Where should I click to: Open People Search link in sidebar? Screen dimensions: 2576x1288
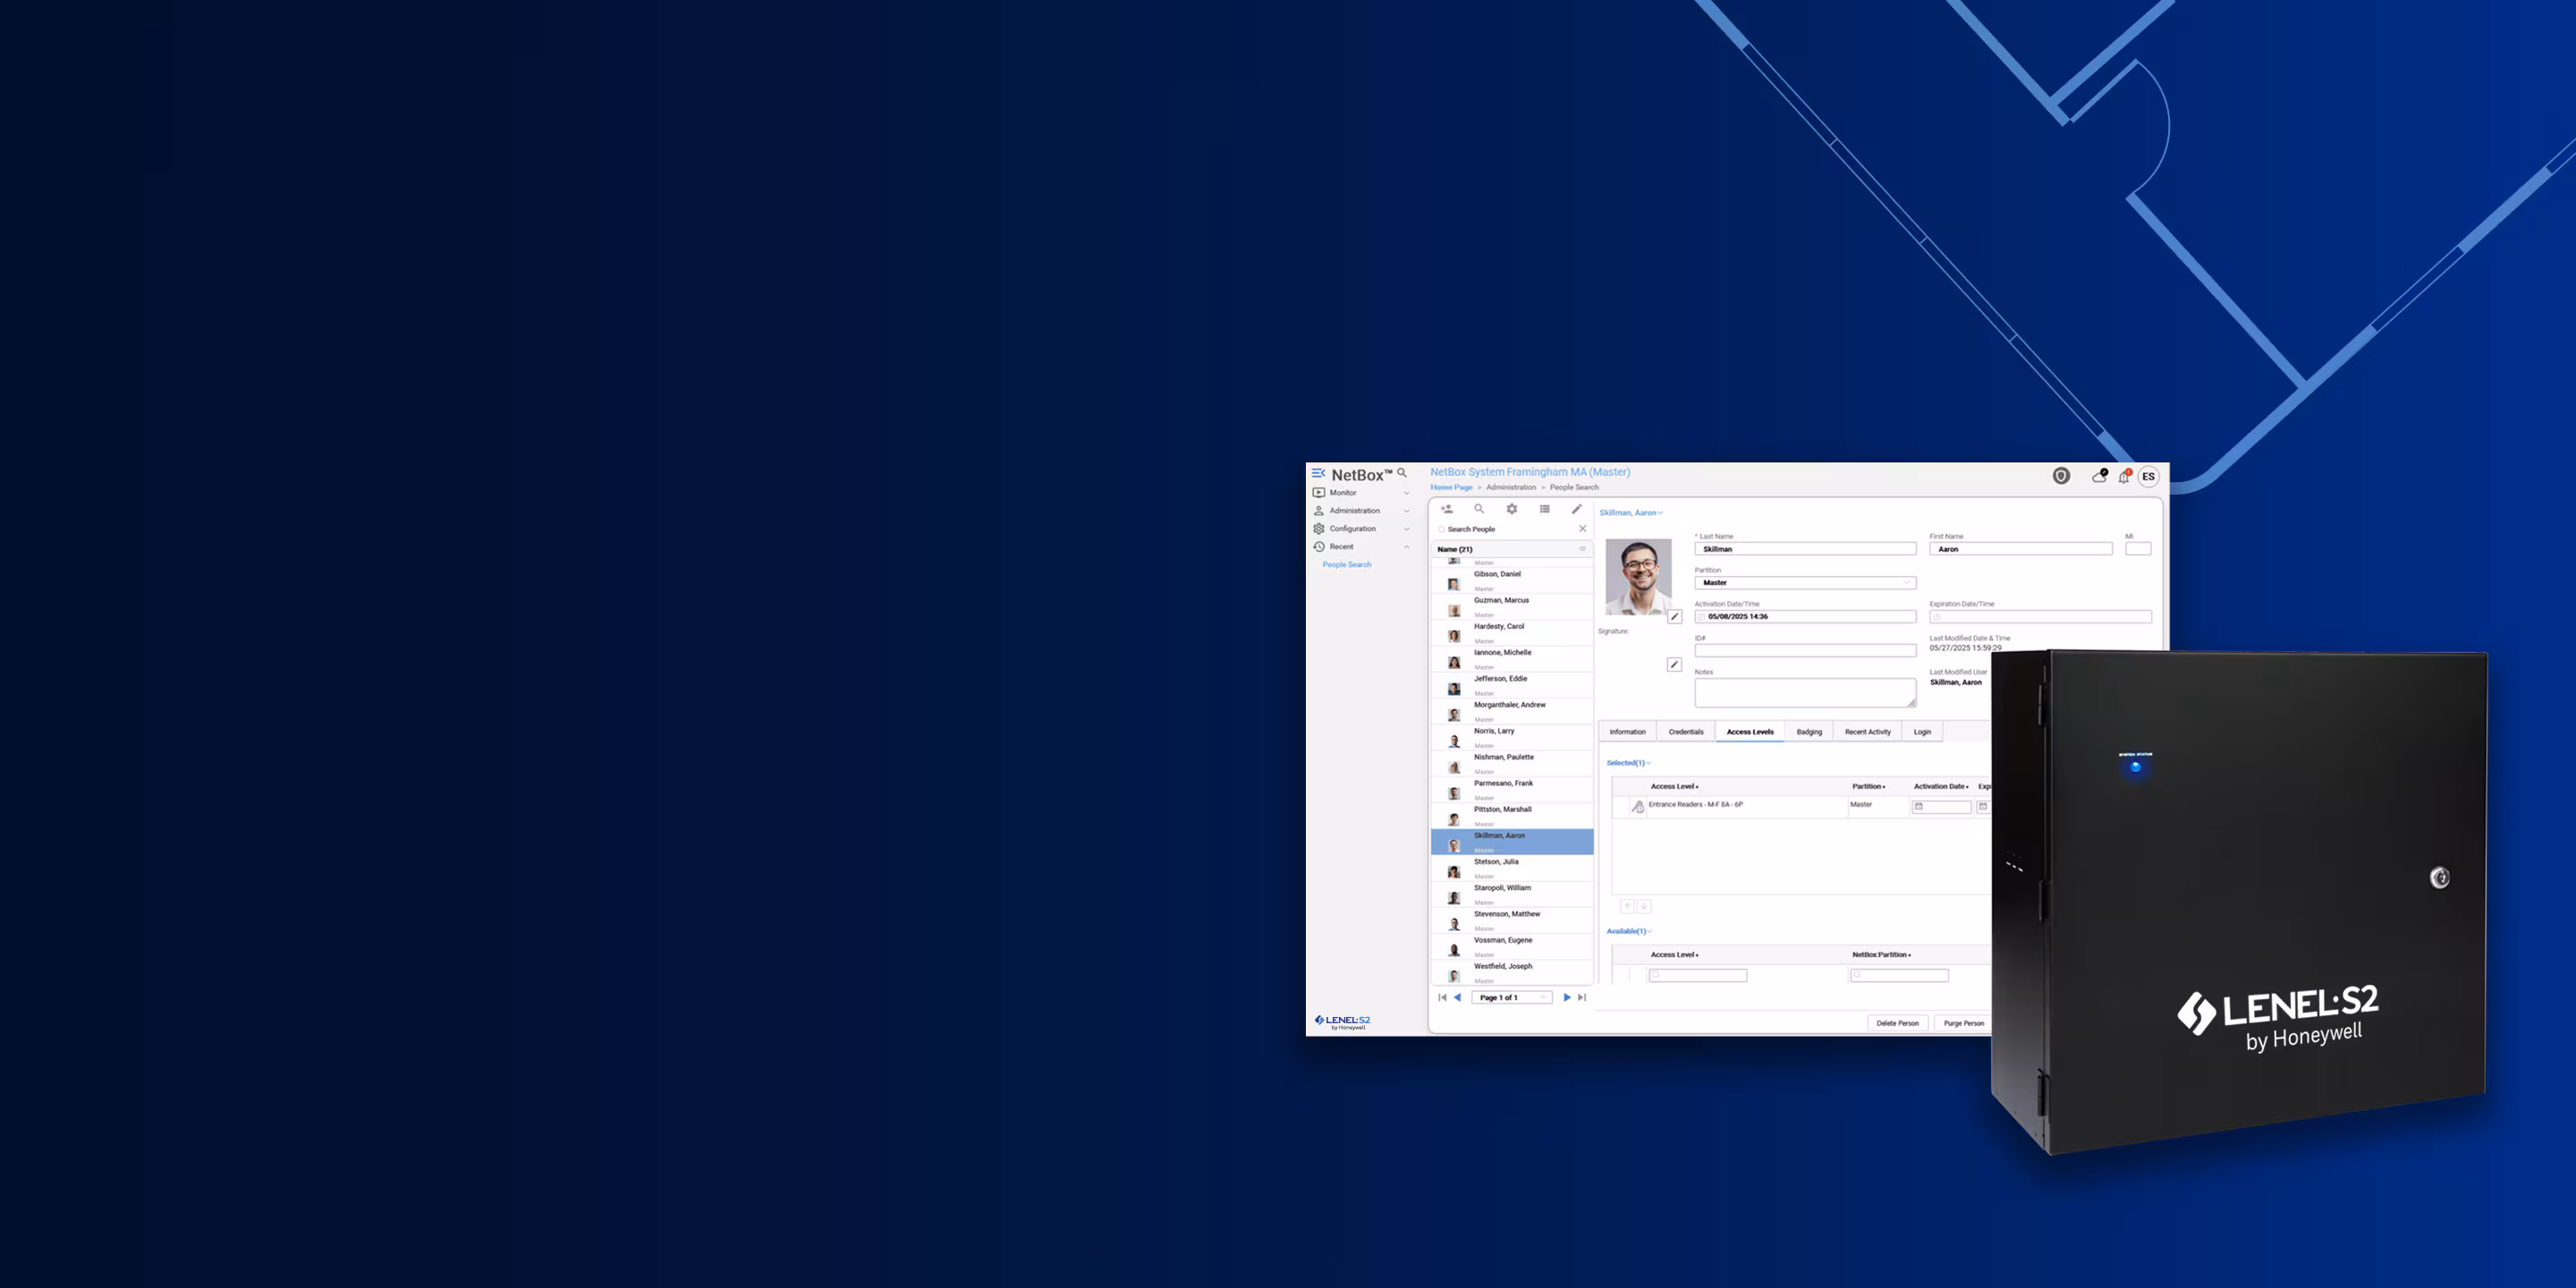pos(1347,565)
